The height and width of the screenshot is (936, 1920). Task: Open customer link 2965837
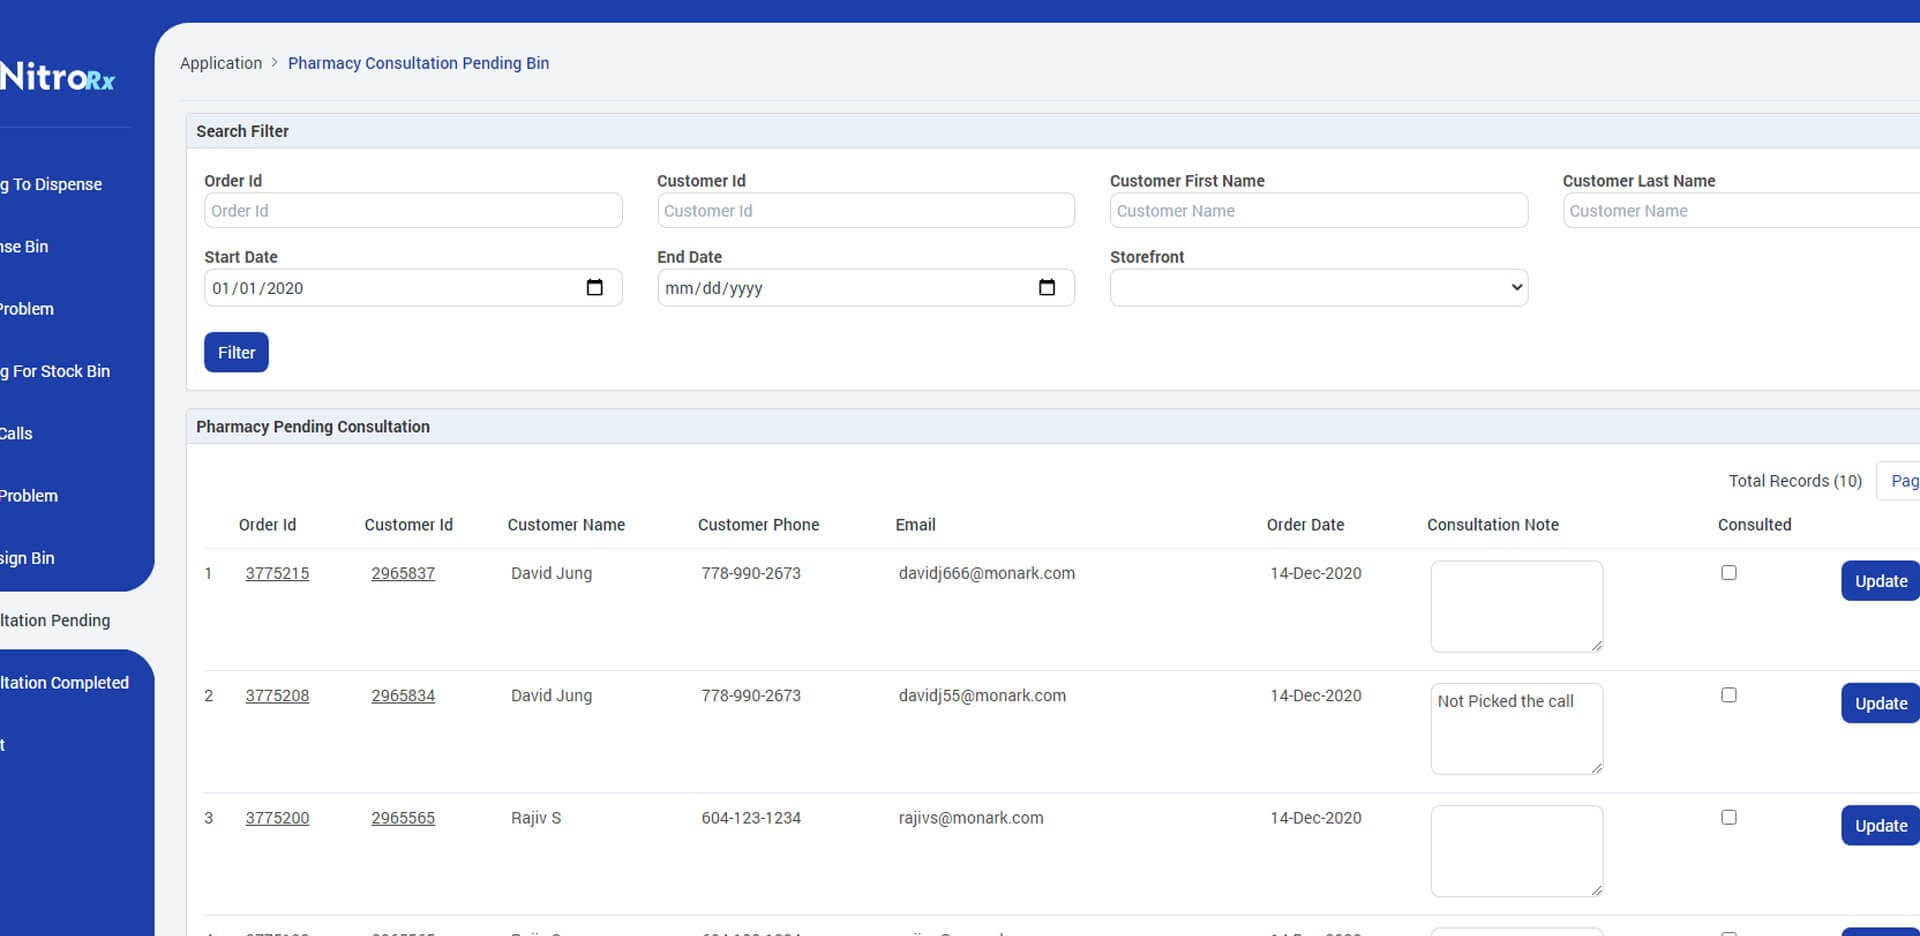[x=403, y=573]
